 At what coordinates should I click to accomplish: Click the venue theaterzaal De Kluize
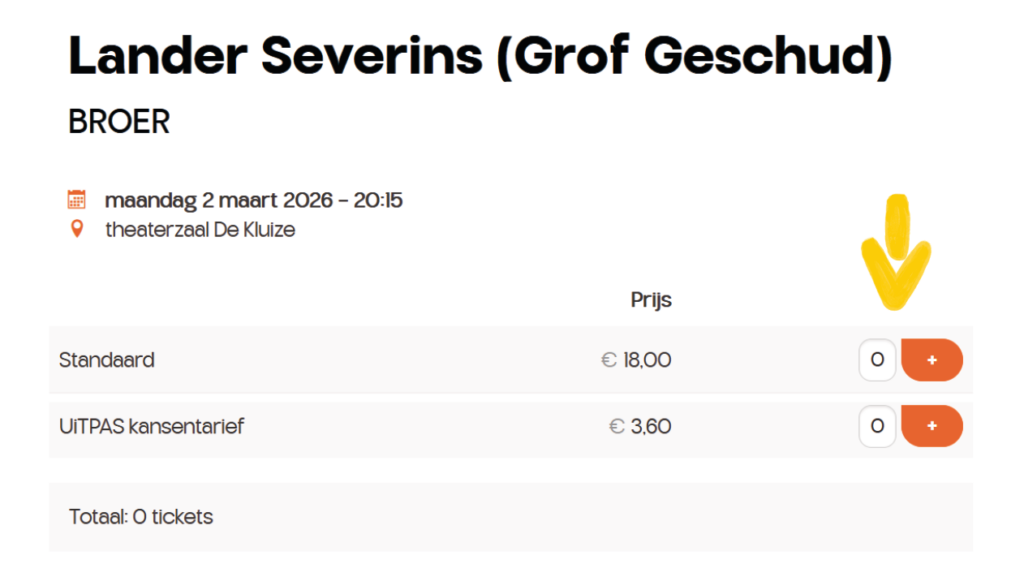click(200, 230)
